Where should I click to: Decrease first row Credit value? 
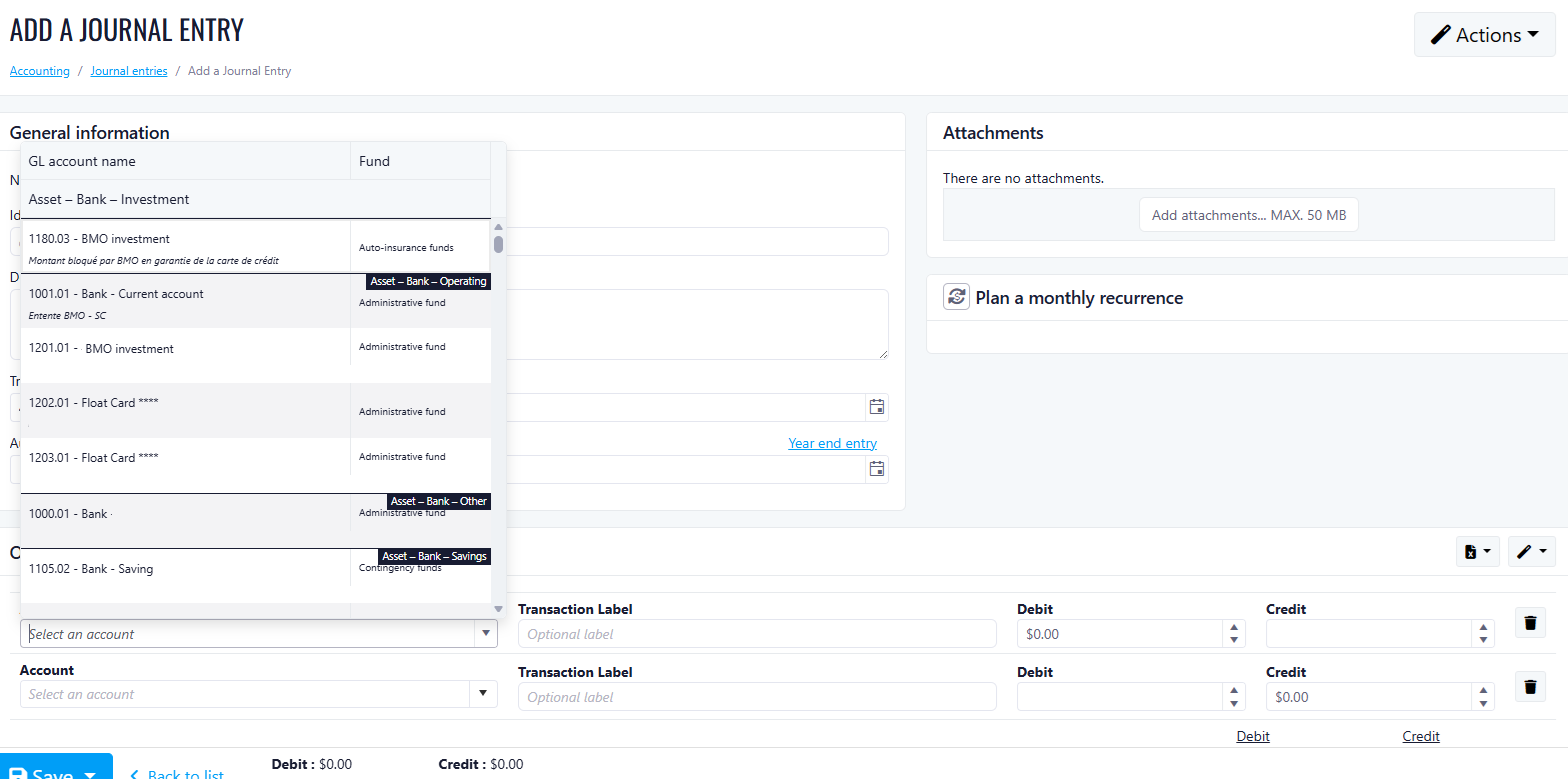[x=1483, y=640]
